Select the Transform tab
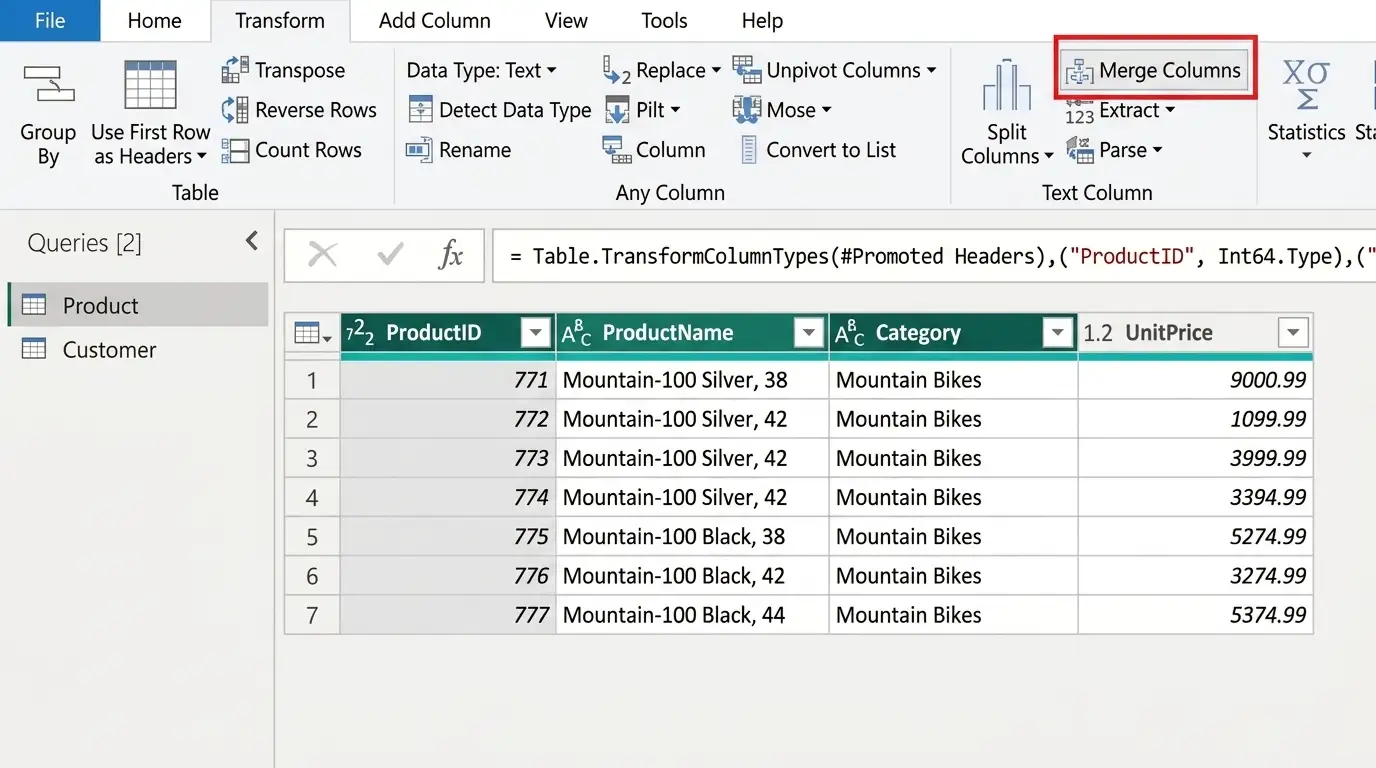 280,21
